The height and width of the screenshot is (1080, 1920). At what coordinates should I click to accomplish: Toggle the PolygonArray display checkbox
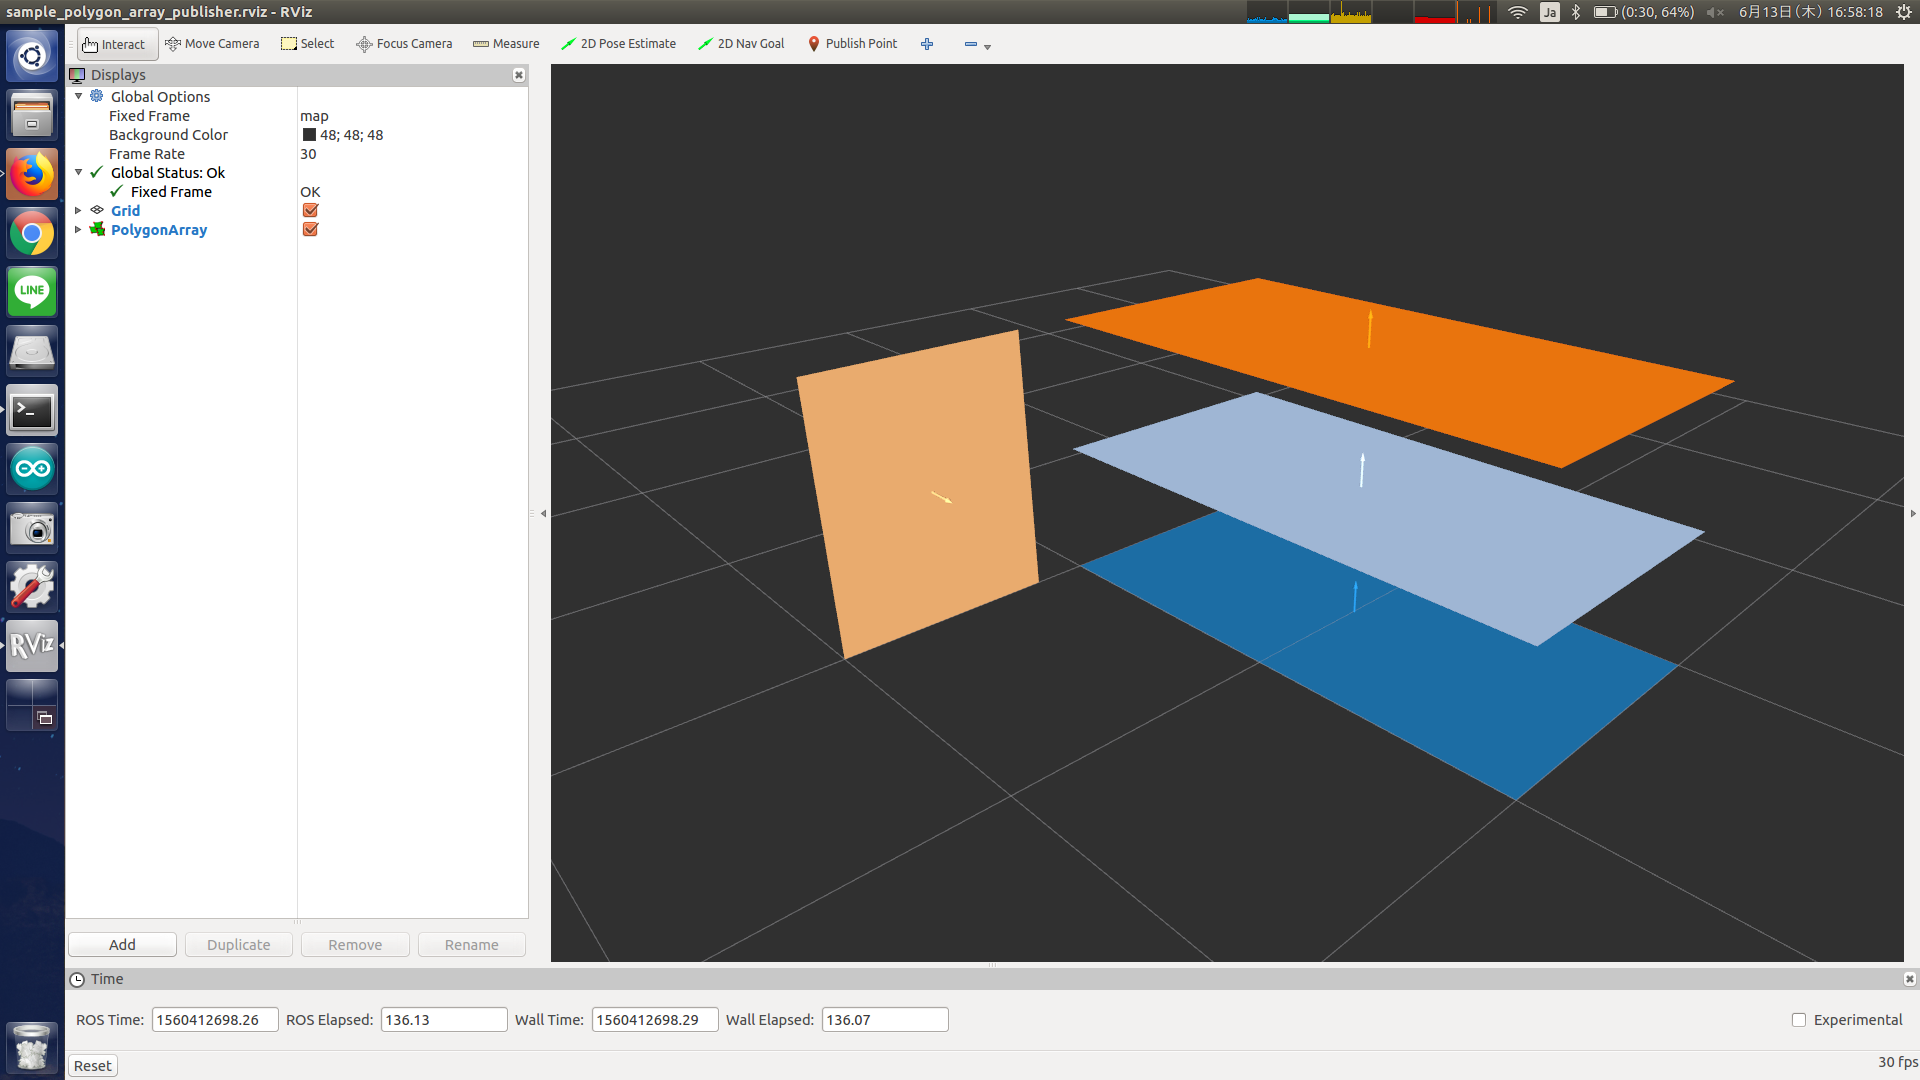(310, 229)
